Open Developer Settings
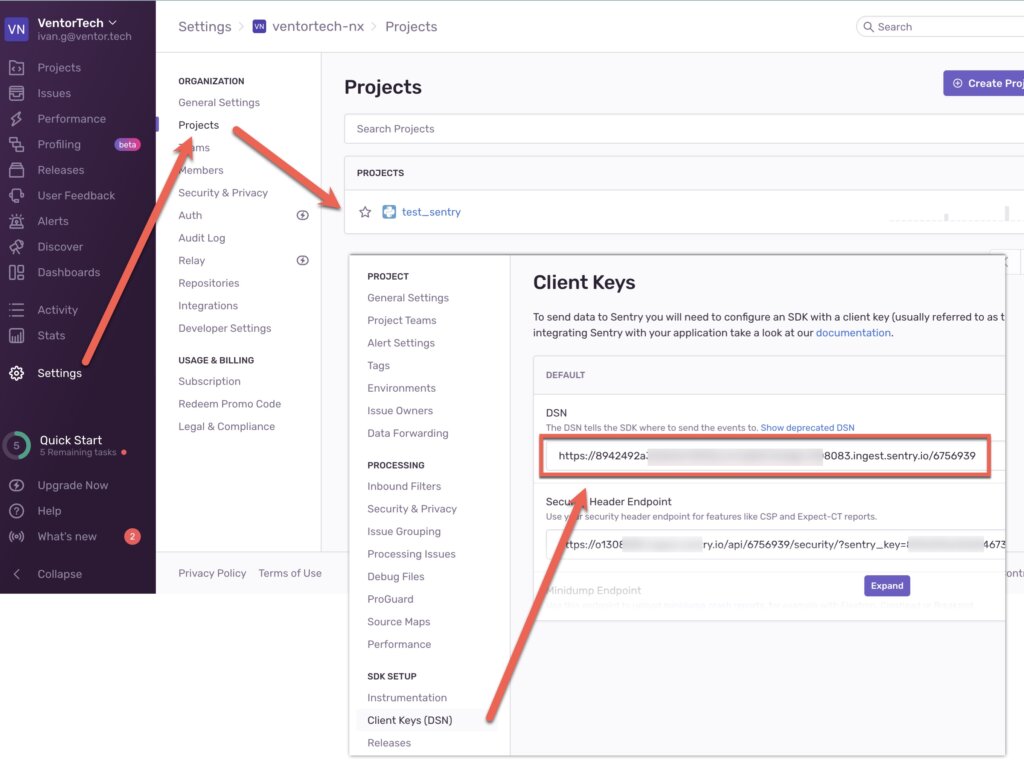 [225, 328]
